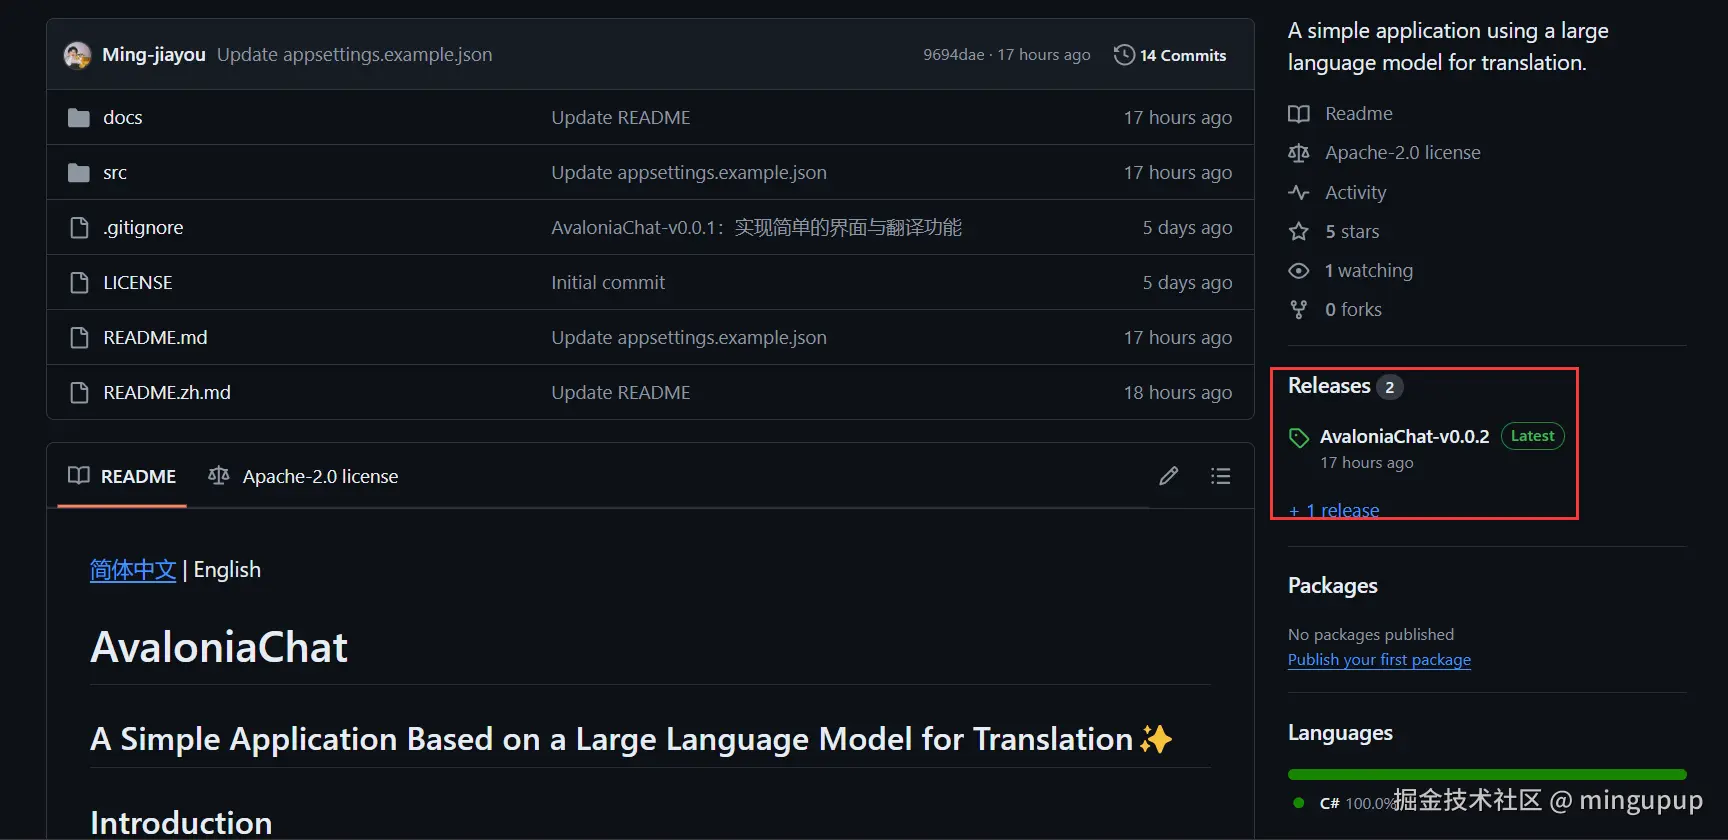Viewport: 1728px width, 840px height.
Task: Switch to the Apache-2.0 license tab
Action: tap(303, 477)
